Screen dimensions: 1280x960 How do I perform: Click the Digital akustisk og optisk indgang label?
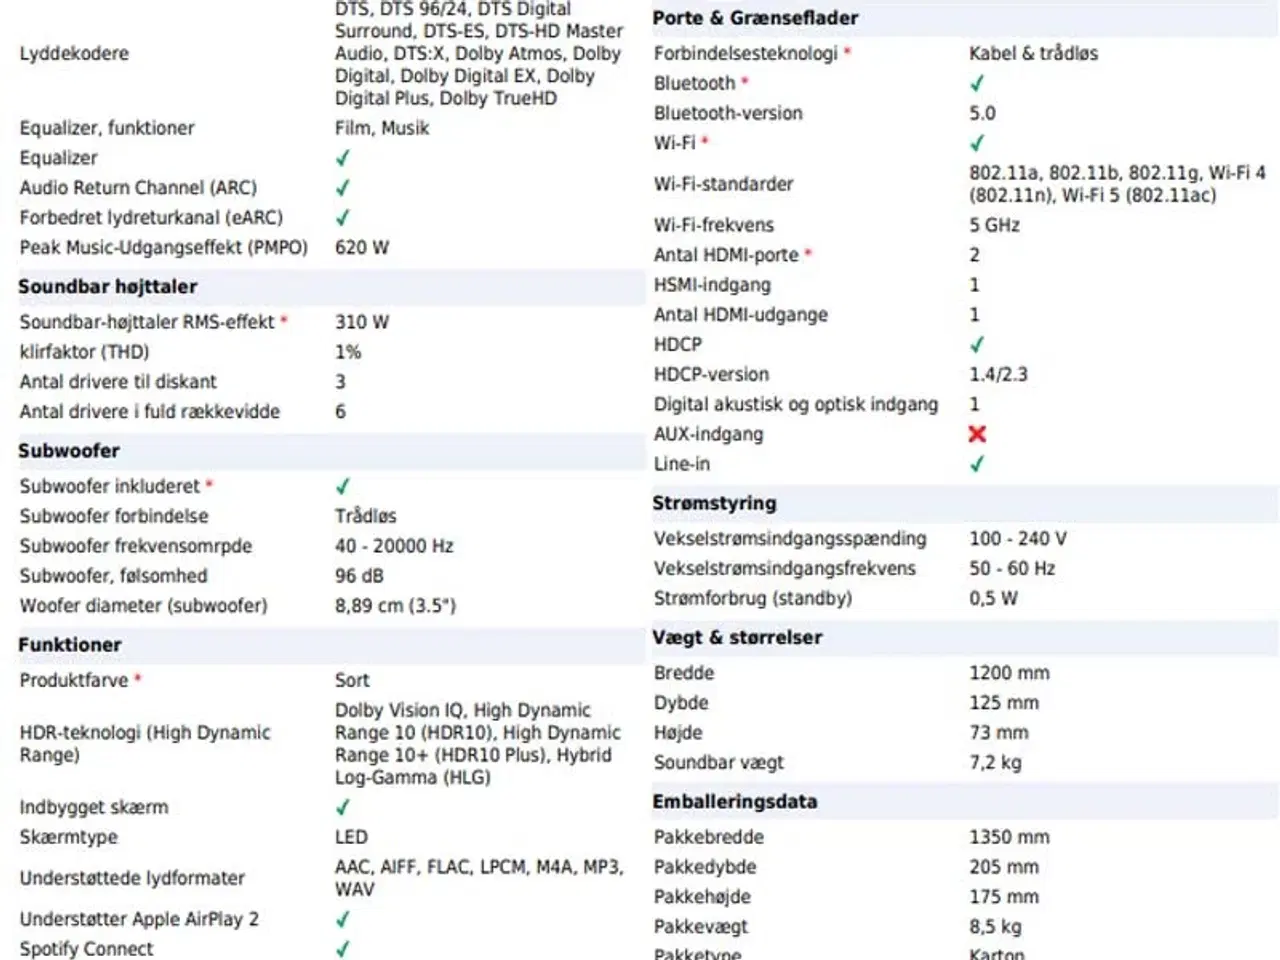[796, 404]
